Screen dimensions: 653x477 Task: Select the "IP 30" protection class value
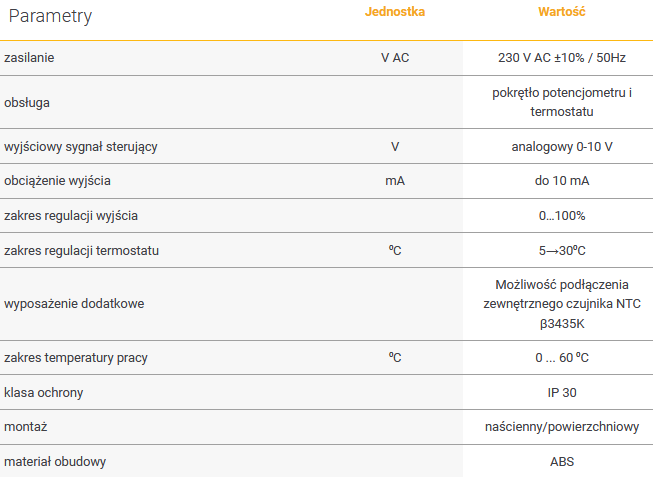(561, 393)
